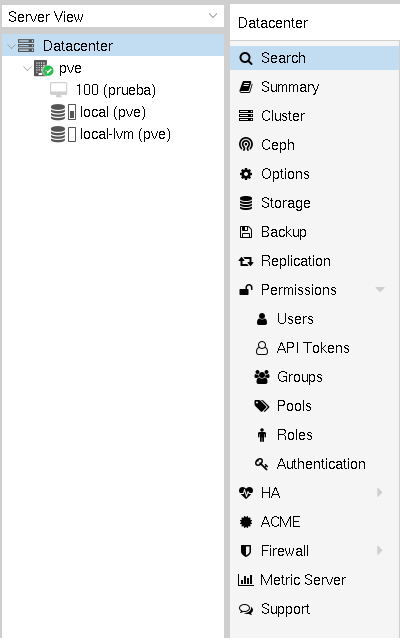Collapse the pve node in tree
This screenshot has width=400, height=638.
click(27, 68)
